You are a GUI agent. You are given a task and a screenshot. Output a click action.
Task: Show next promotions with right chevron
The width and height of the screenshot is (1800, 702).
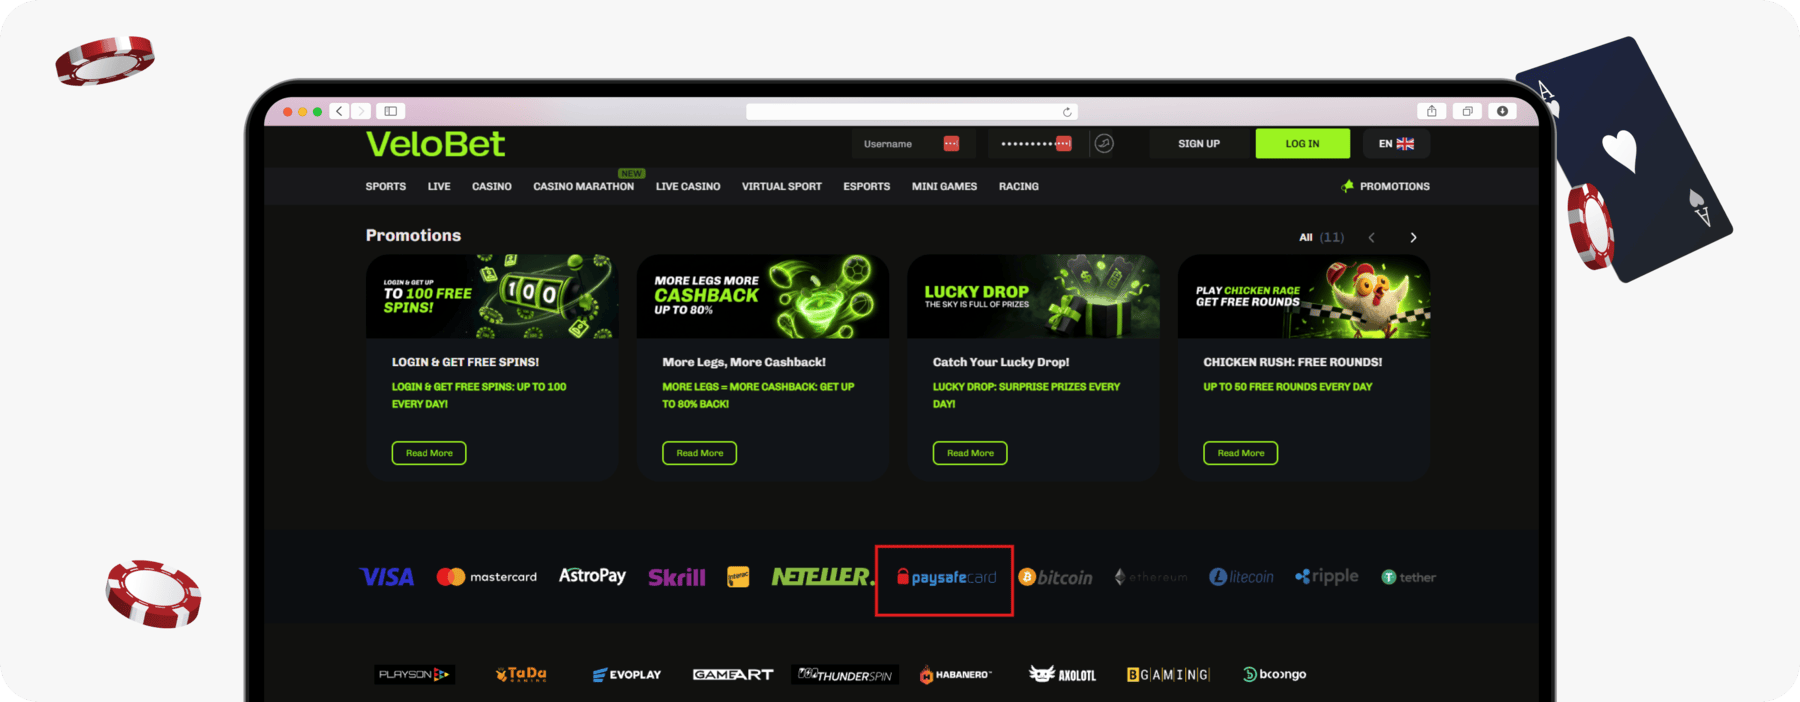(1413, 238)
